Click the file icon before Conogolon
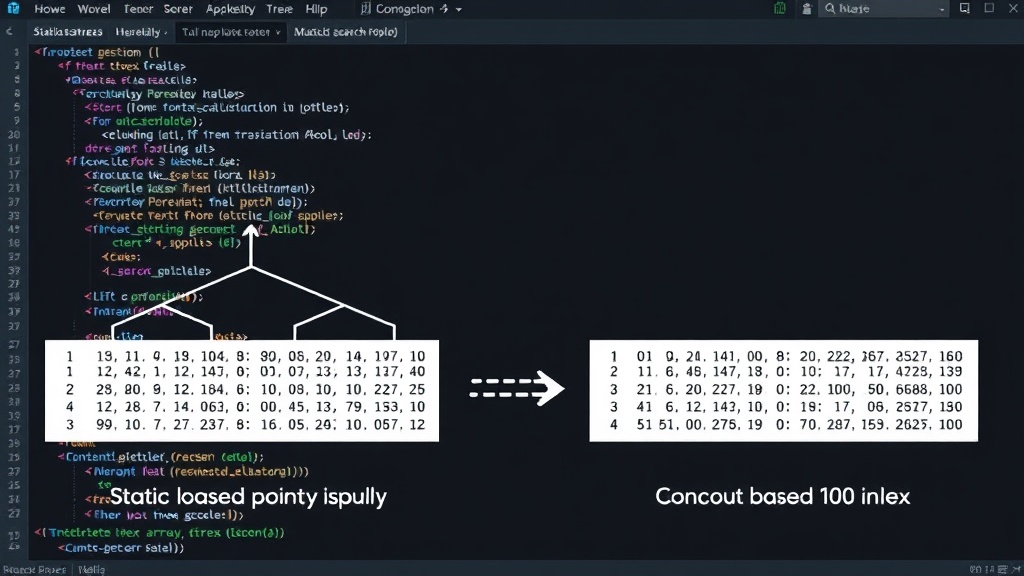Screen dimensions: 1024x576 pyautogui.click(x=366, y=8)
